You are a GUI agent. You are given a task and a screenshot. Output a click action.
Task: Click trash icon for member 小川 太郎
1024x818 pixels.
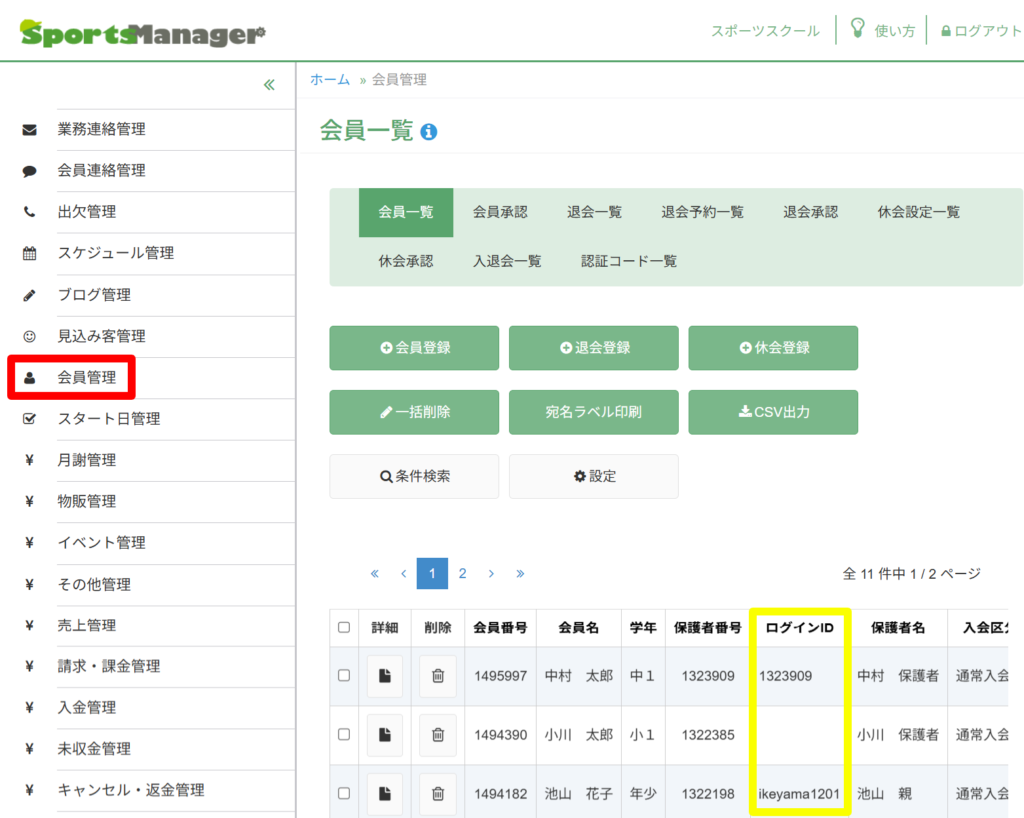click(x=438, y=735)
